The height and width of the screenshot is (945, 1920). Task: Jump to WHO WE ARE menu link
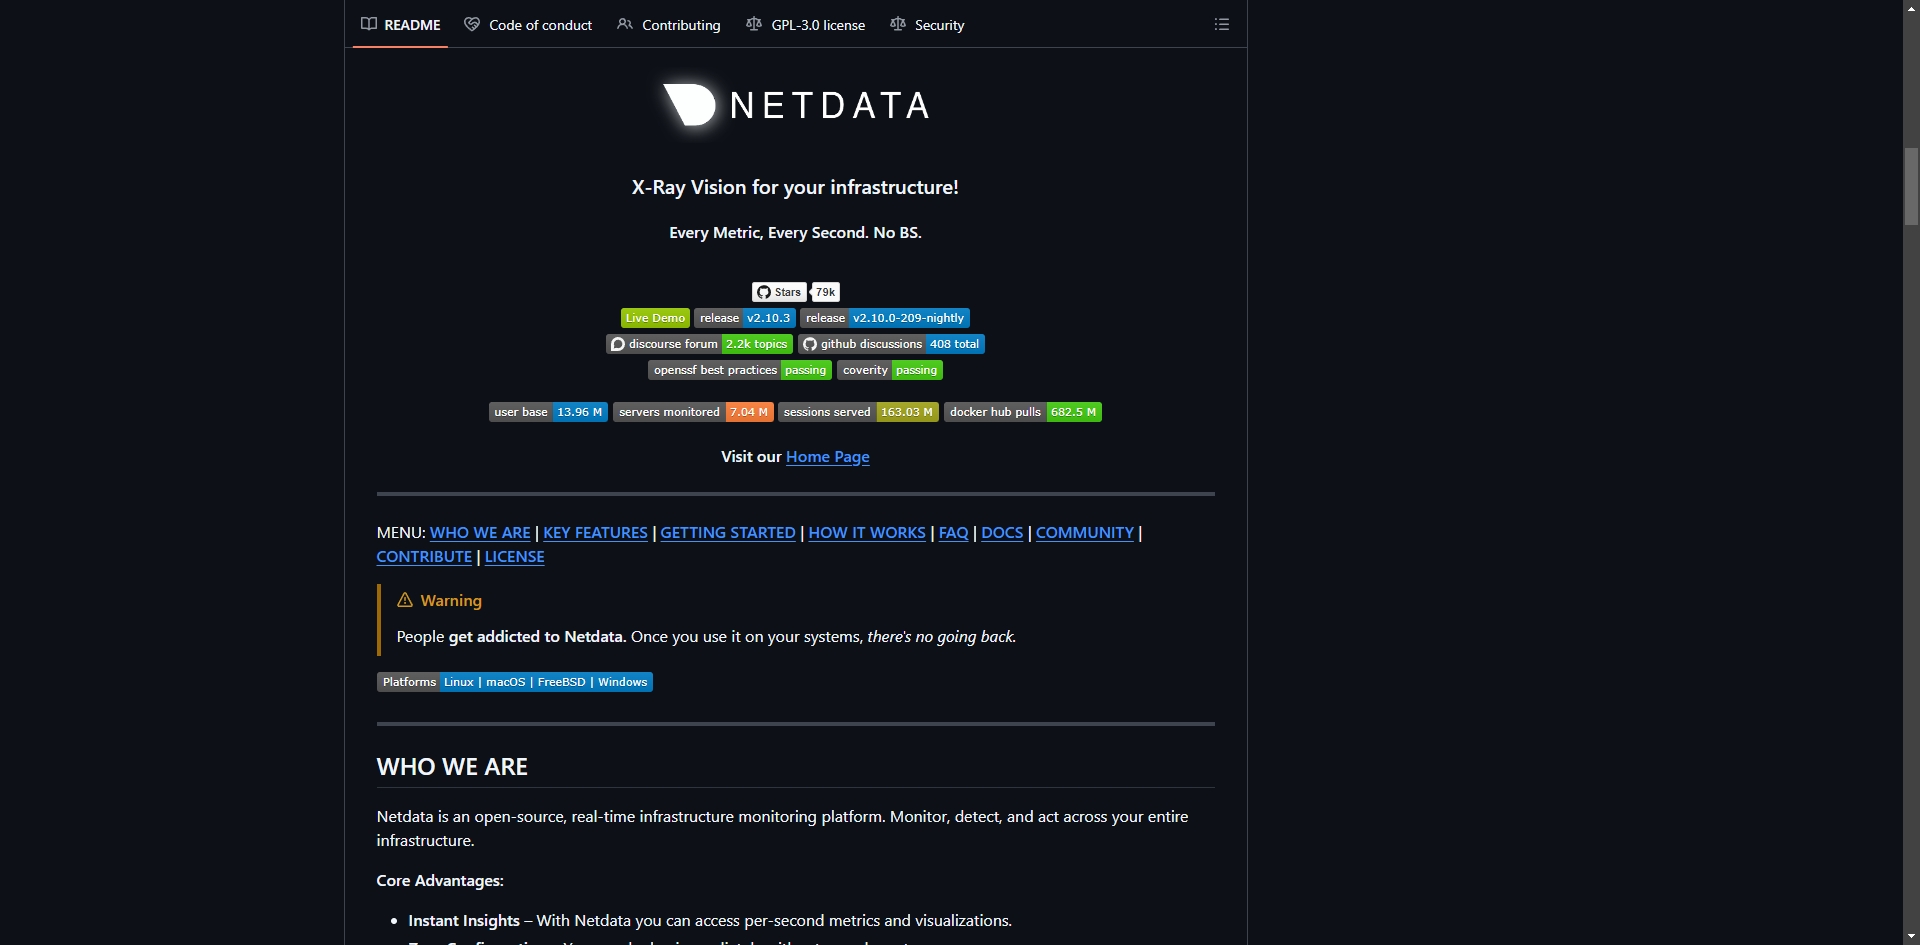pyautogui.click(x=480, y=533)
